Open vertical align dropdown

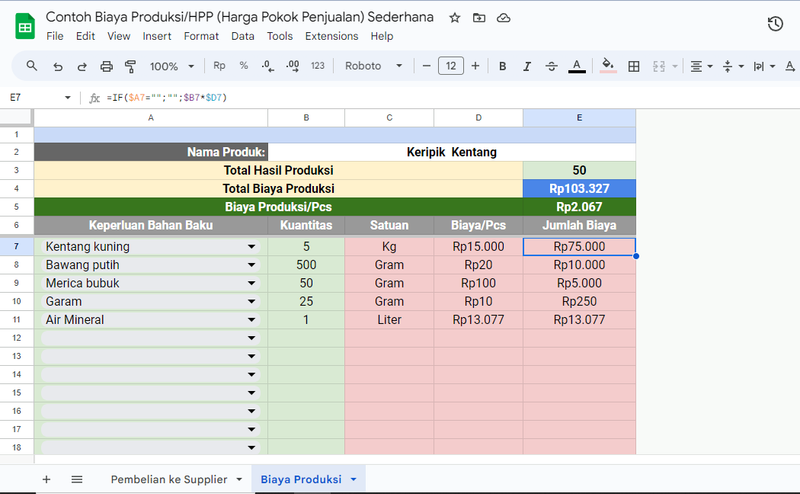pos(733,66)
